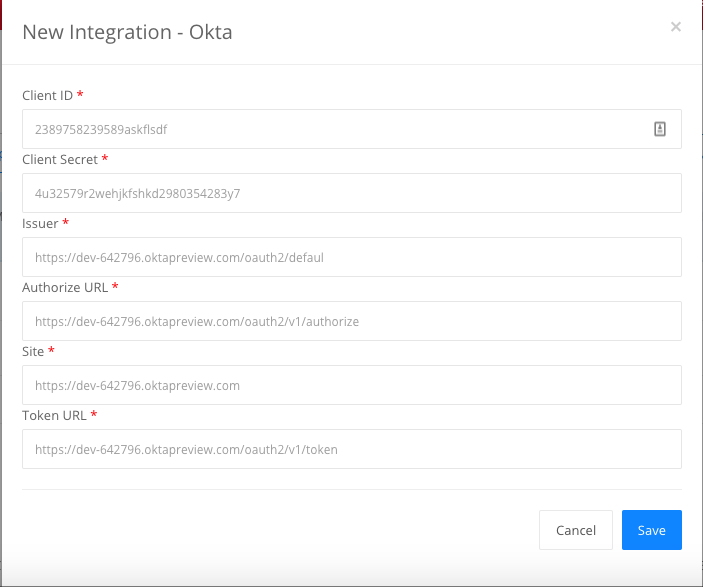
Task: Cancel the new Okta integration
Action: click(x=576, y=530)
